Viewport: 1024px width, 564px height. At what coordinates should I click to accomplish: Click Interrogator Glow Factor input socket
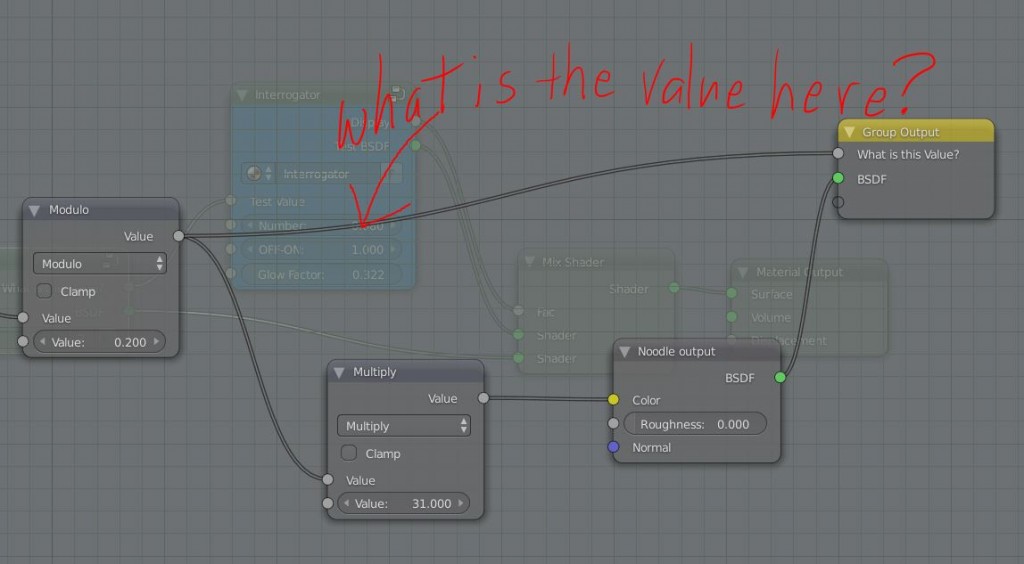pos(231,274)
